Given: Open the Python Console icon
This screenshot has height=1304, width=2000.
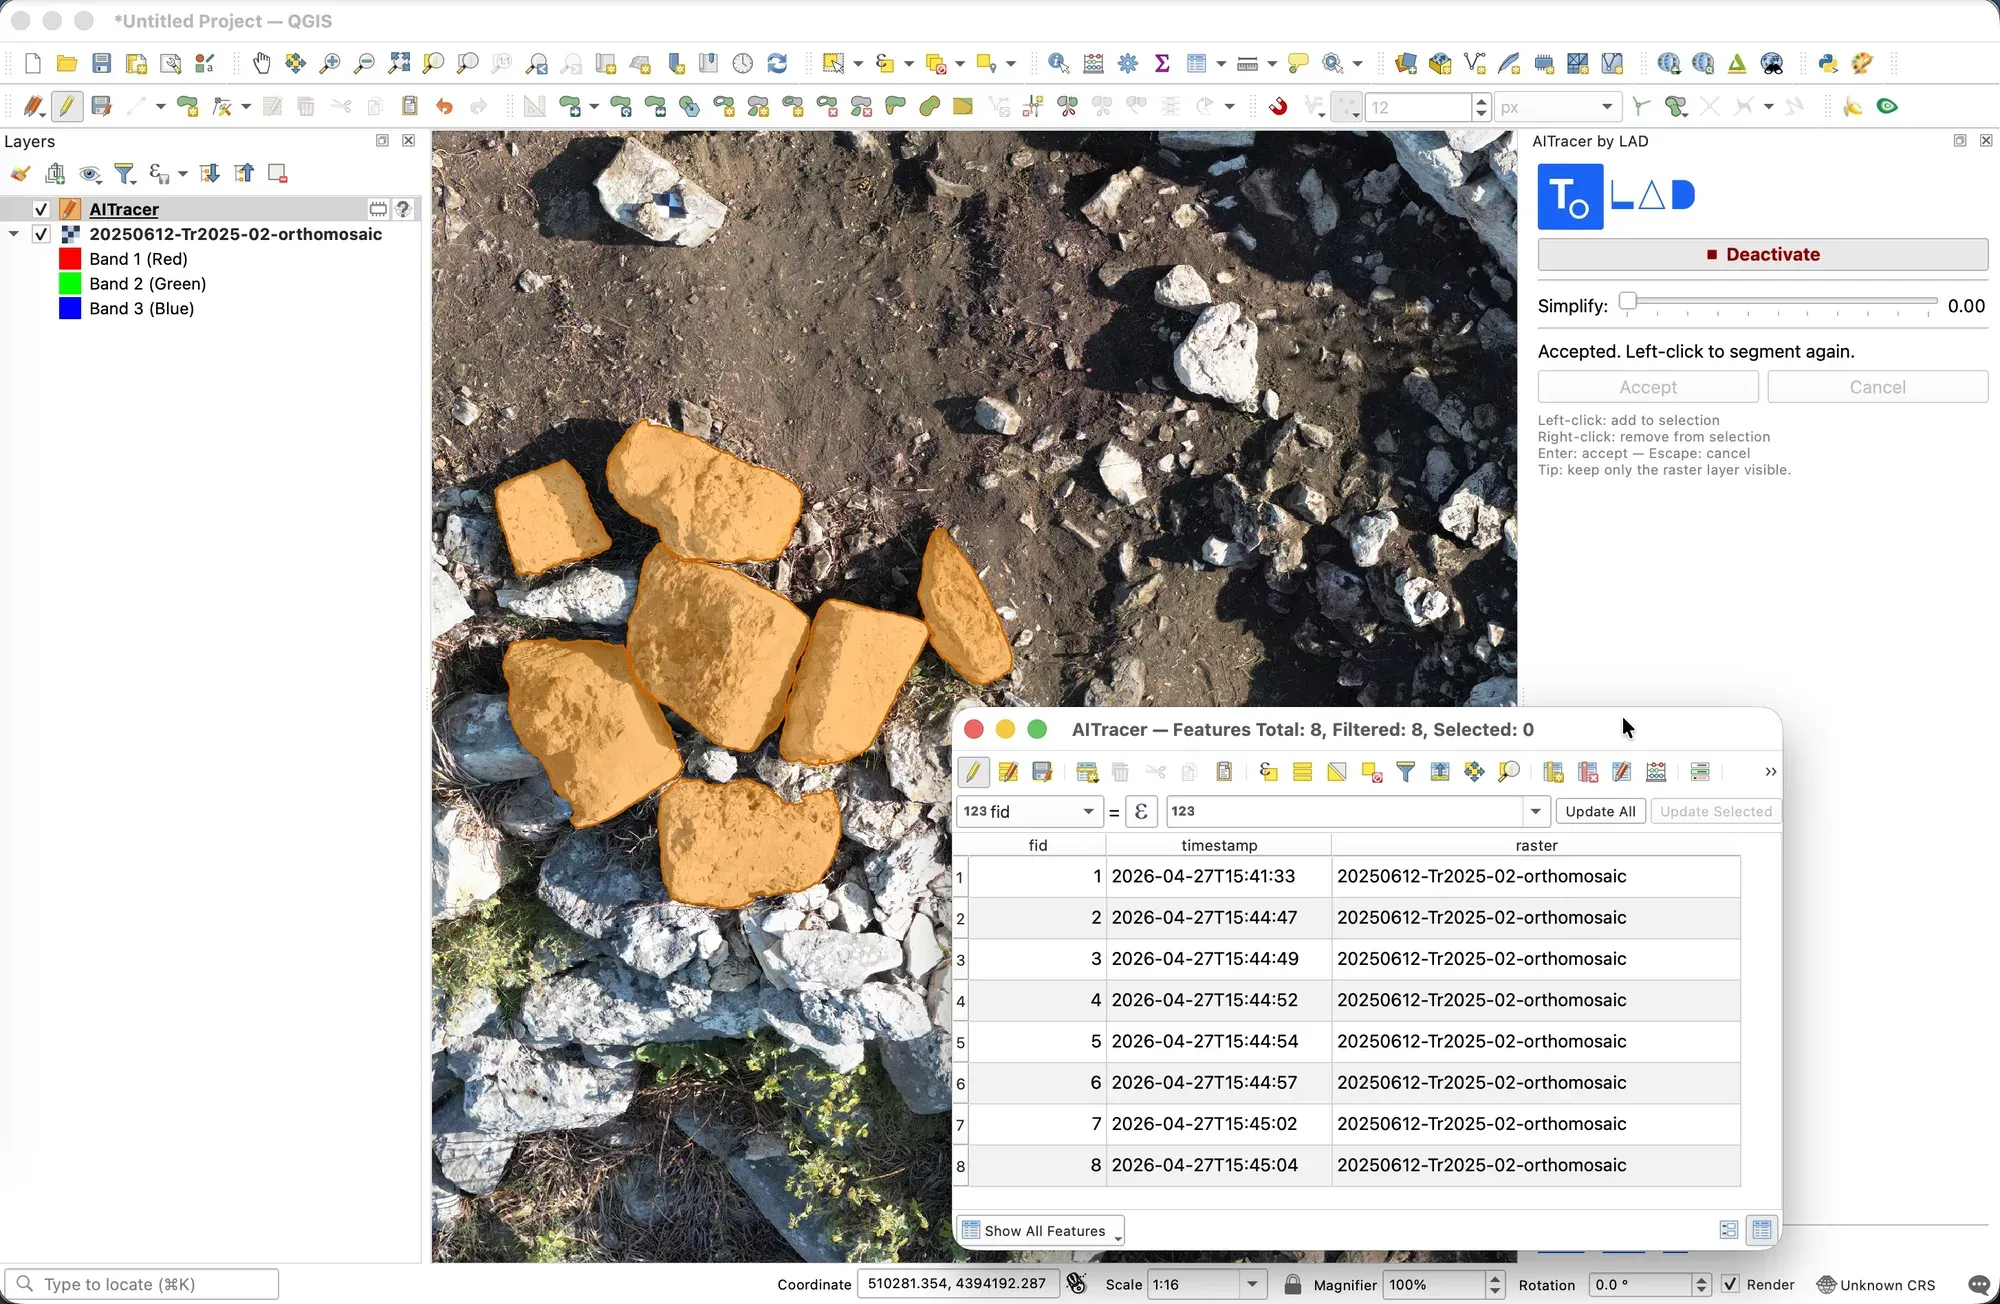Looking at the screenshot, I should [x=1828, y=64].
